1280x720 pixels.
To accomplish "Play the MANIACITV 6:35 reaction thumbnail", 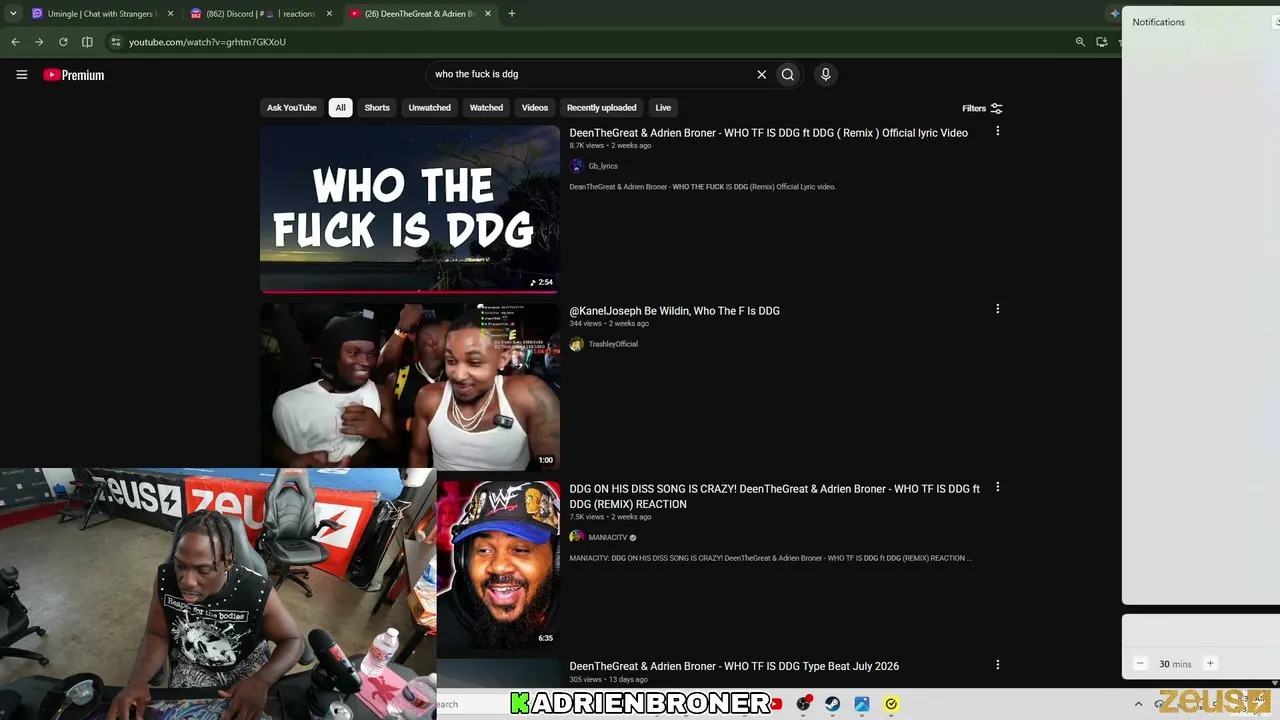I will point(498,564).
